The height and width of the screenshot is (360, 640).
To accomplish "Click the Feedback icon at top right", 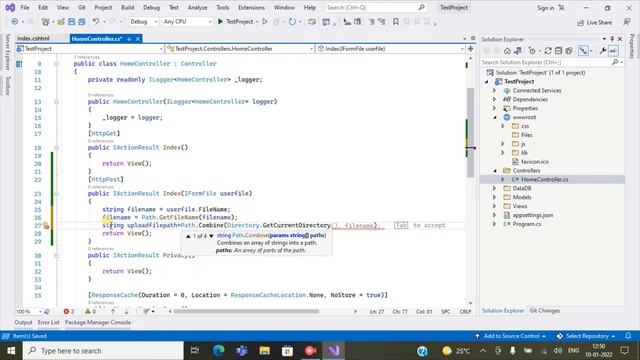I will coord(627,22).
